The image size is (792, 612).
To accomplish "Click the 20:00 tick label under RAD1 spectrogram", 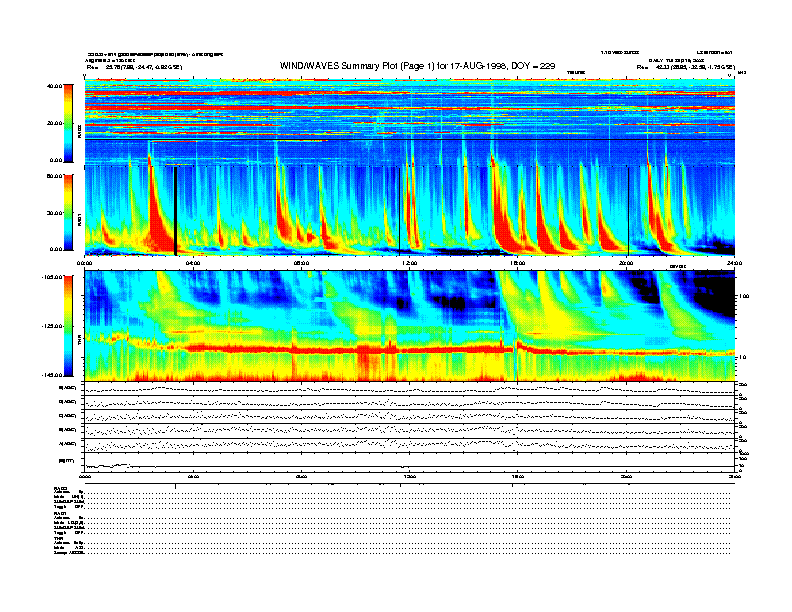I will [626, 263].
